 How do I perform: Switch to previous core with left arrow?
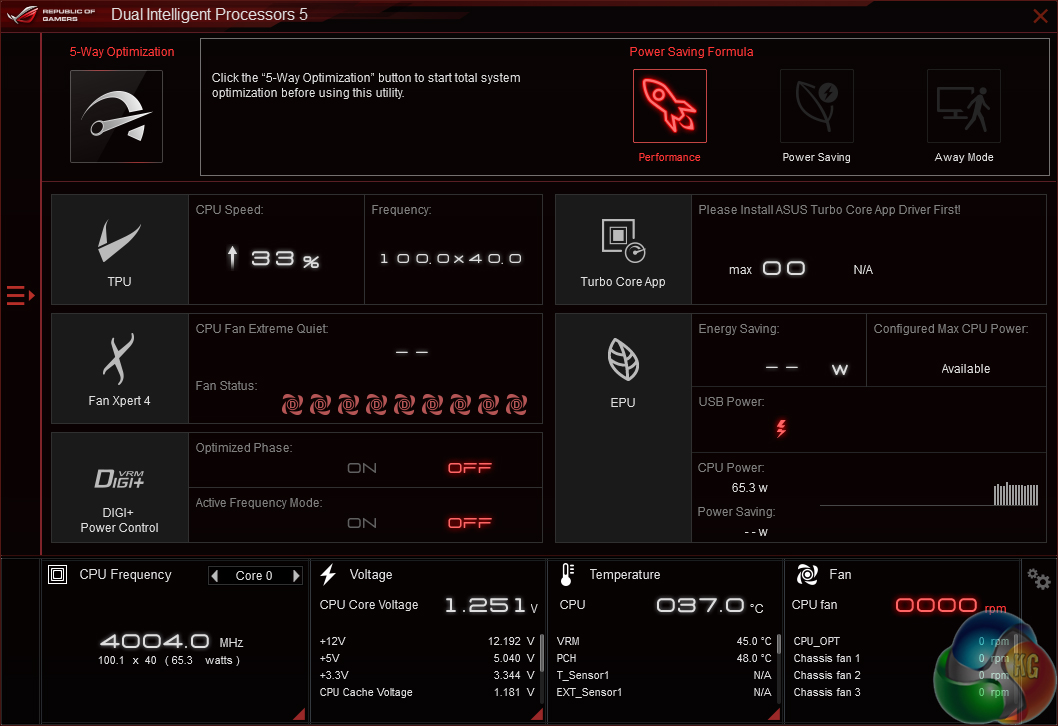point(215,576)
